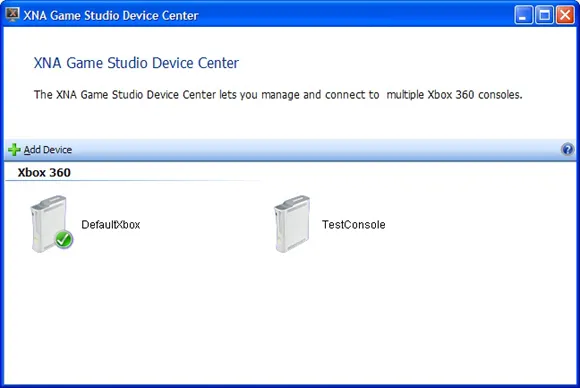
Task: Select the DefaultXbox device name
Action: [x=111, y=225]
